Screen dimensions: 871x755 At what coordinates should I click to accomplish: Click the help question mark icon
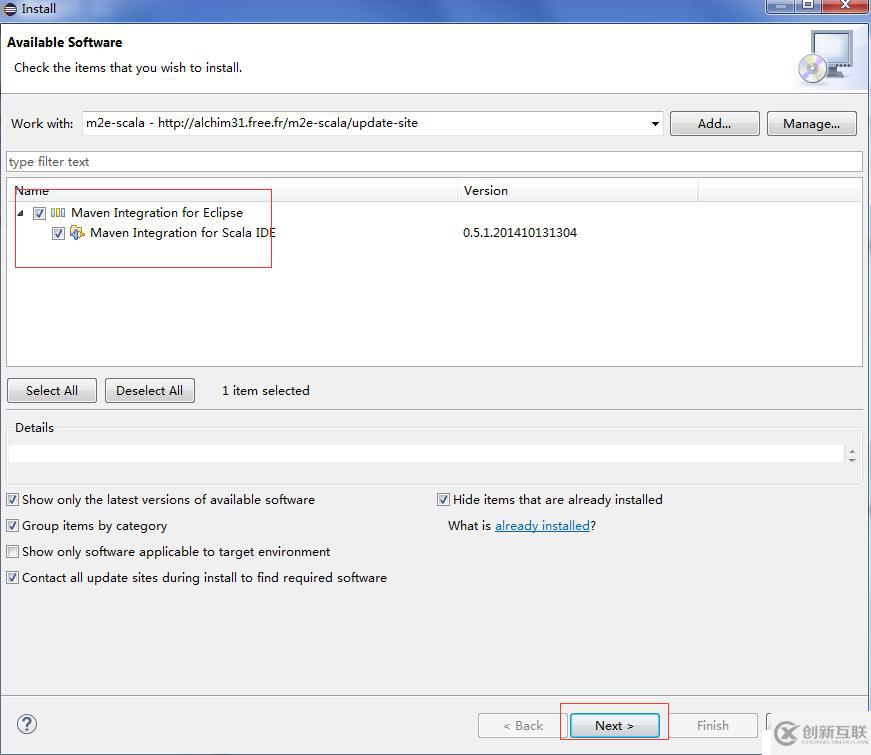[x=27, y=724]
